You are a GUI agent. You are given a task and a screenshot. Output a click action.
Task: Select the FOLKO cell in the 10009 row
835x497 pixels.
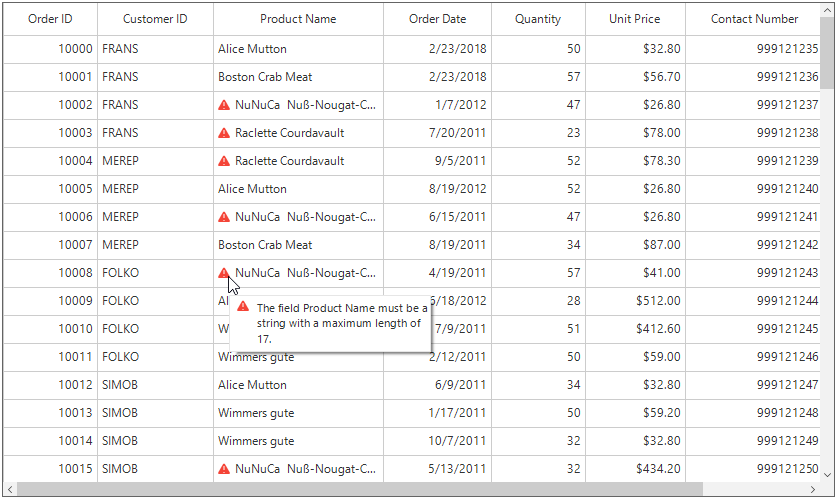155,301
